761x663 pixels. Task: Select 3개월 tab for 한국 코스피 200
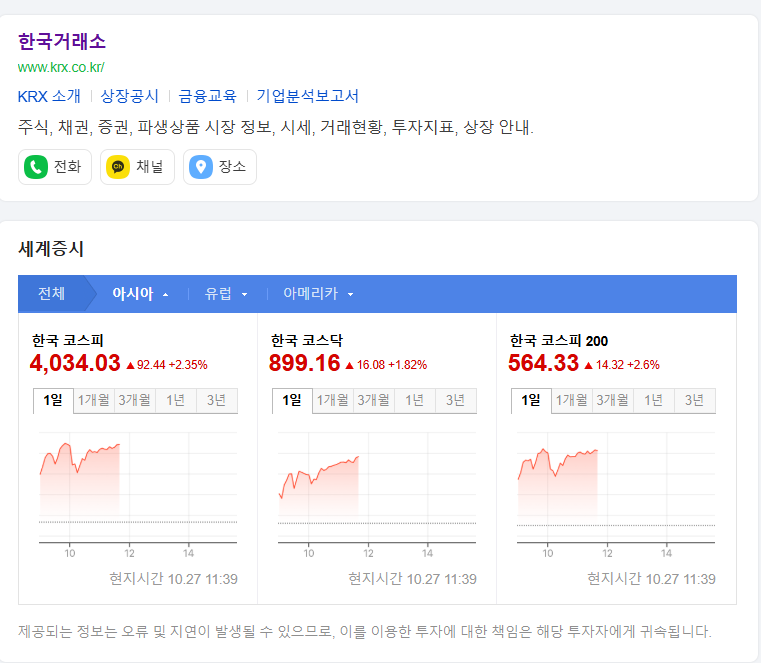click(x=612, y=400)
